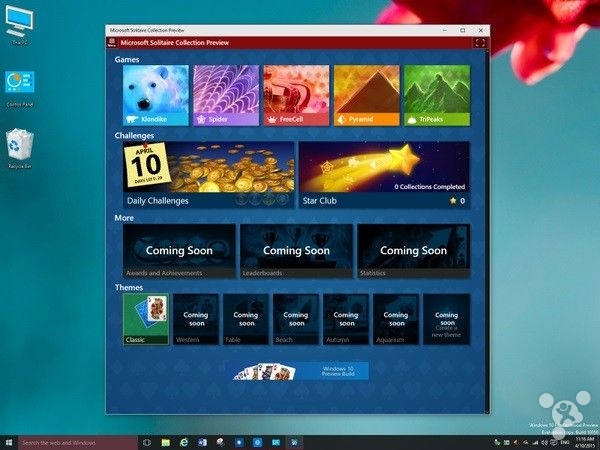The width and height of the screenshot is (600, 450).
Task: Open Word from the taskbar
Action: point(202,443)
